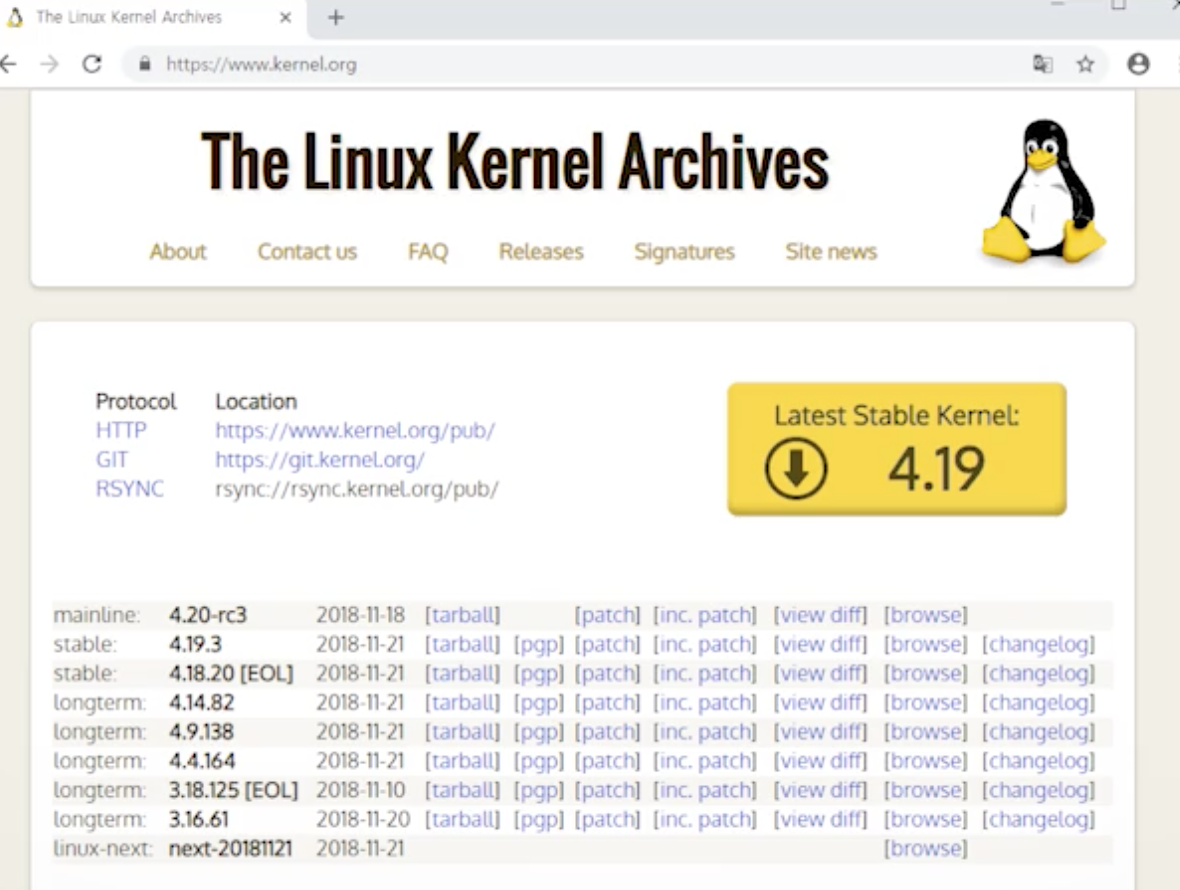Image resolution: width=1180 pixels, height=890 pixels.
Task: View diff for 4.18.20 [EOL]
Action: 820,673
